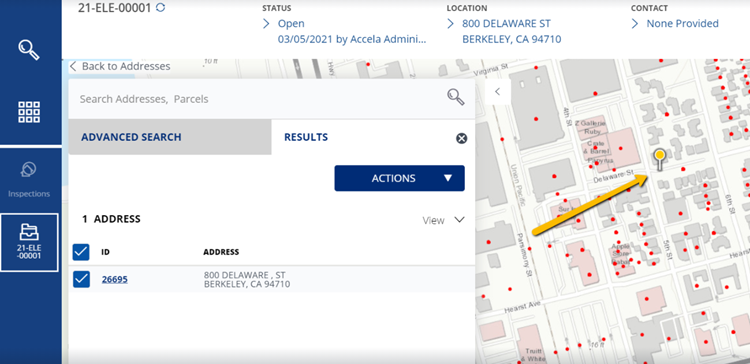Click the address search magnifier icon
This screenshot has height=364, width=750.
pos(455,97)
